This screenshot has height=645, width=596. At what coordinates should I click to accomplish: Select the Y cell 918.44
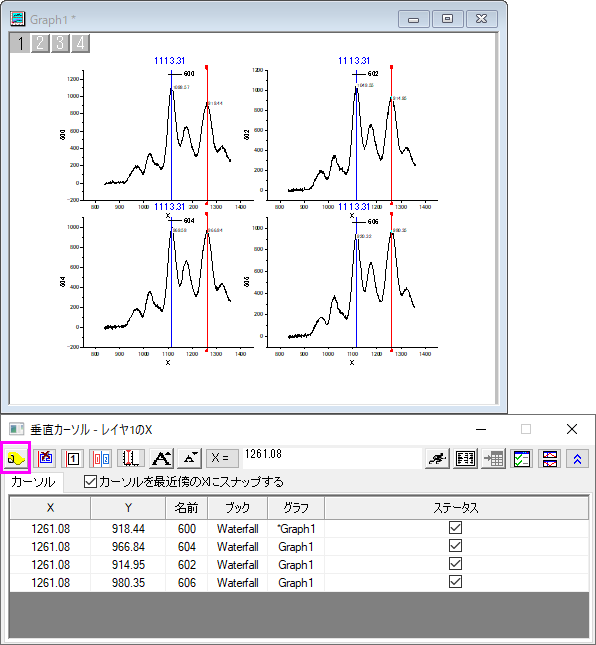pyautogui.click(x=128, y=529)
